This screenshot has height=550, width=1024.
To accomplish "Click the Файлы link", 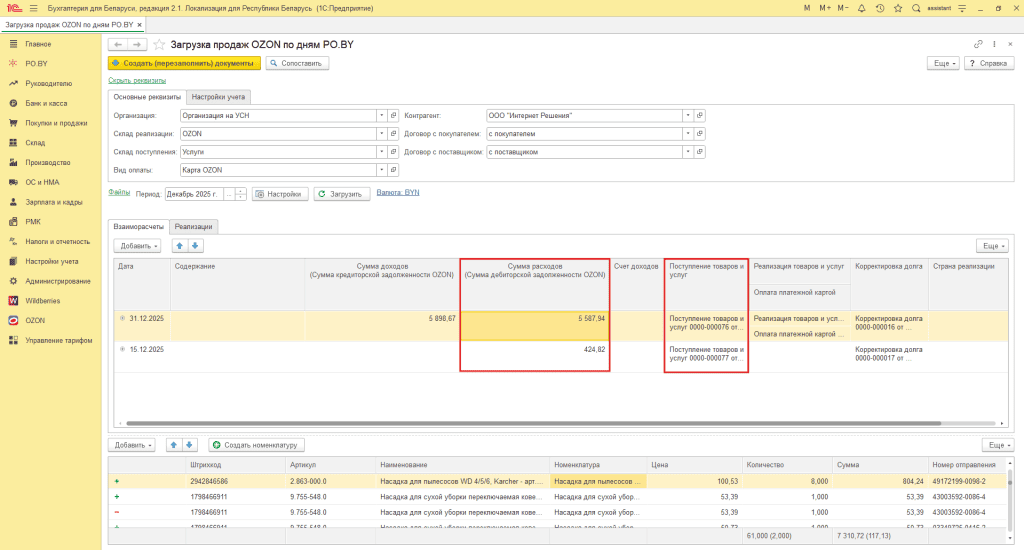I will tap(119, 193).
